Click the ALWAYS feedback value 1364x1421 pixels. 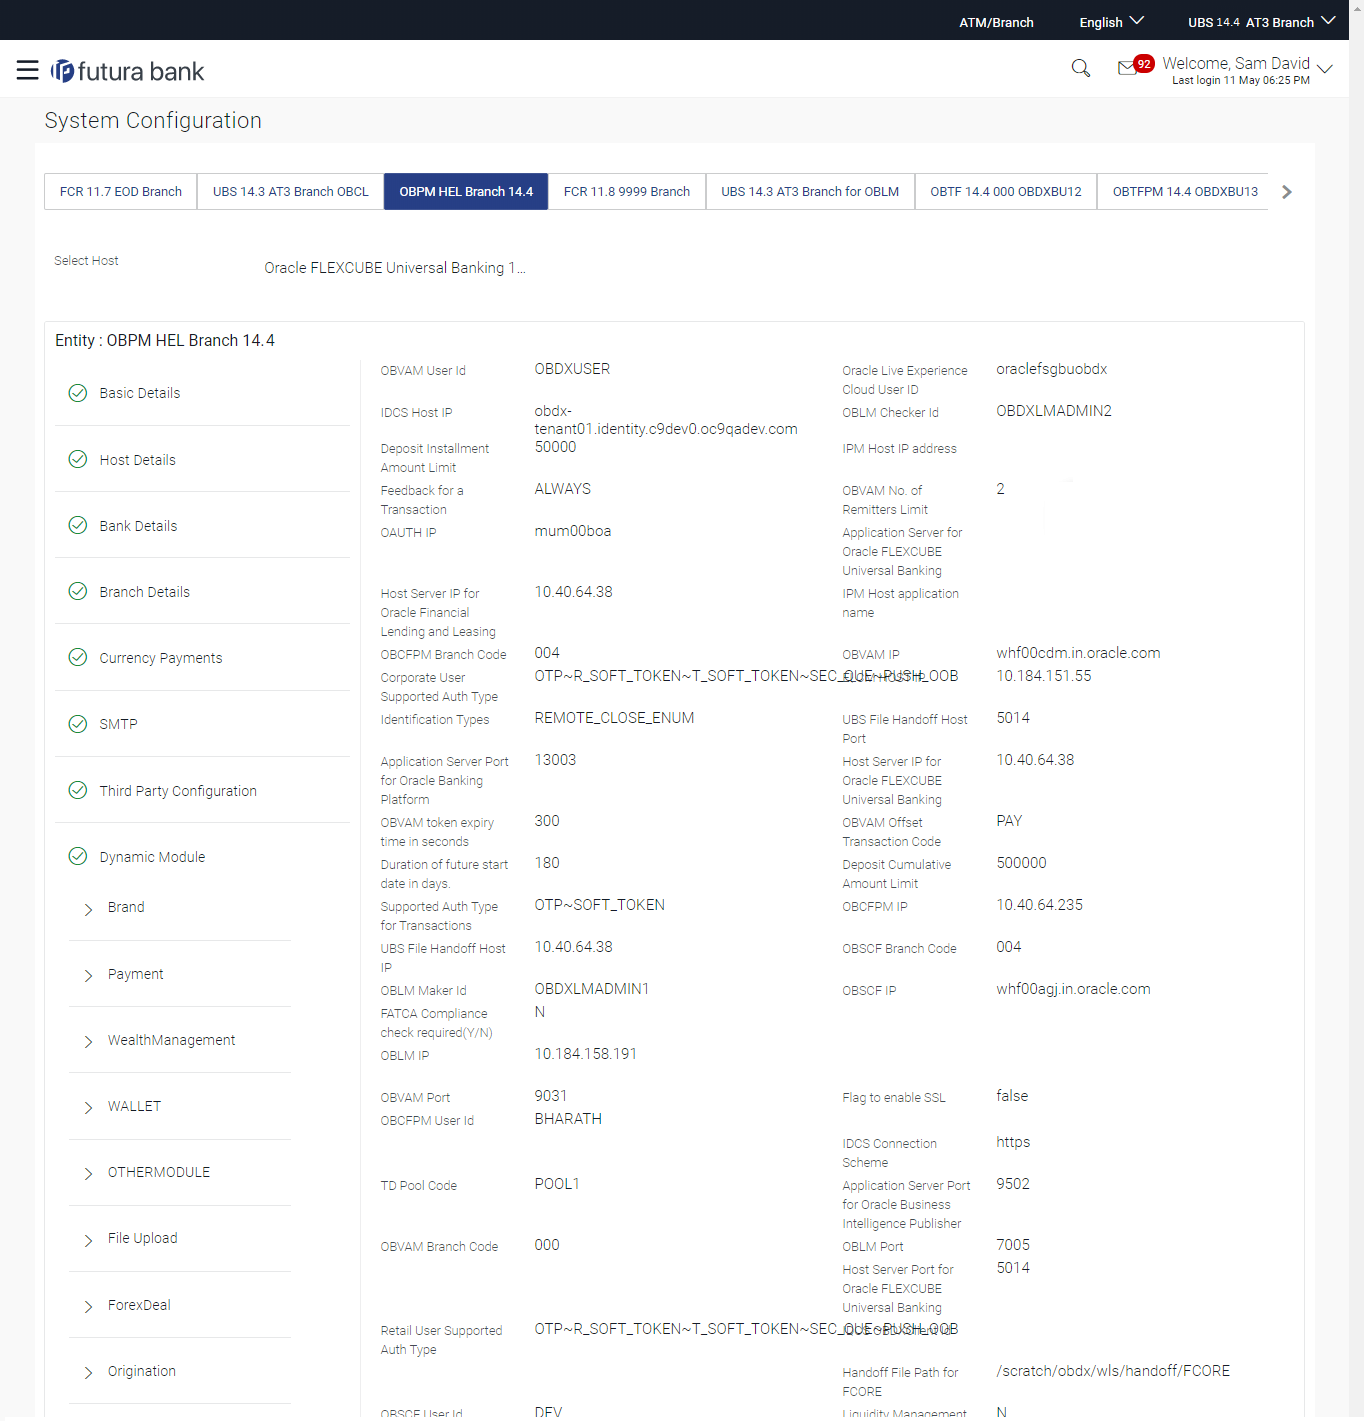click(563, 489)
